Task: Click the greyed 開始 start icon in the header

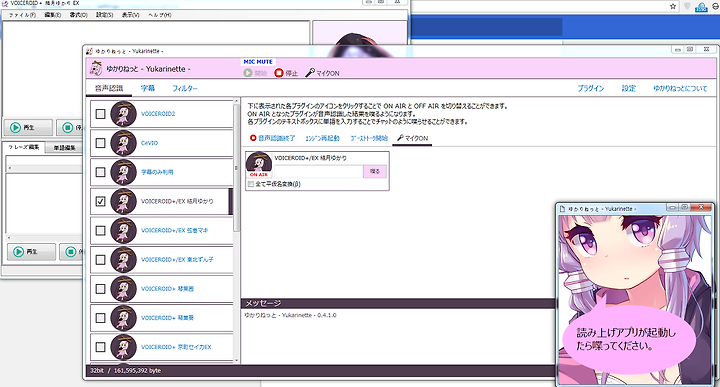Action: click(x=248, y=73)
